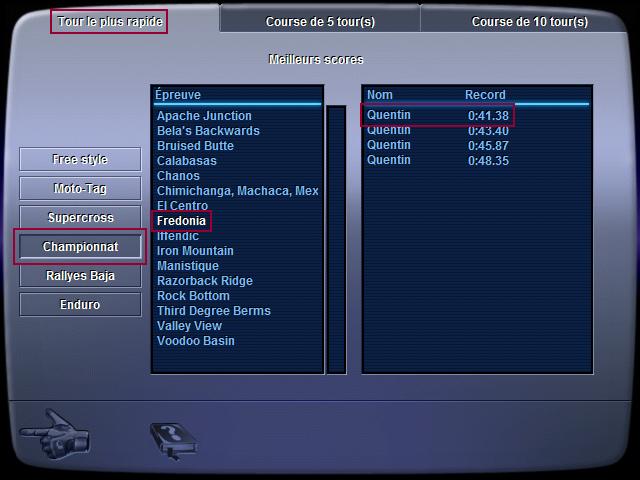Choose the Free style mode button

80,160
